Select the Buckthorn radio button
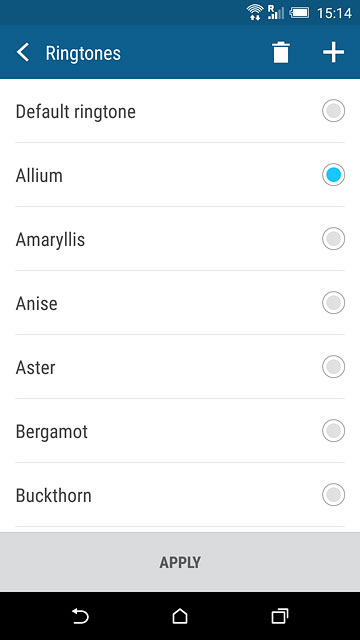 pyautogui.click(x=333, y=495)
